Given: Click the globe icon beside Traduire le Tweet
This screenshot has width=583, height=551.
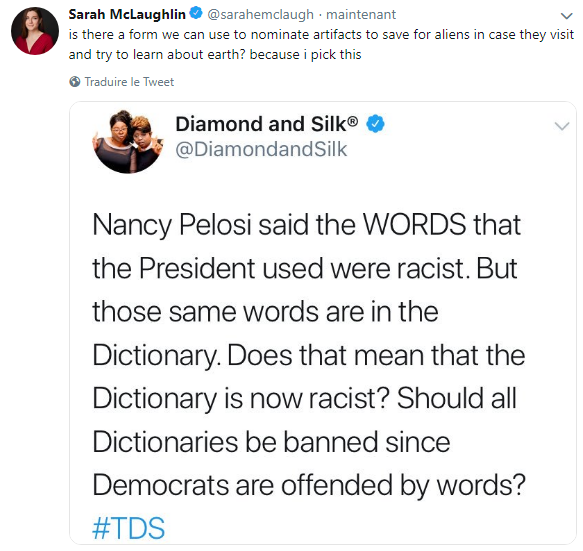Looking at the screenshot, I should (75, 81).
